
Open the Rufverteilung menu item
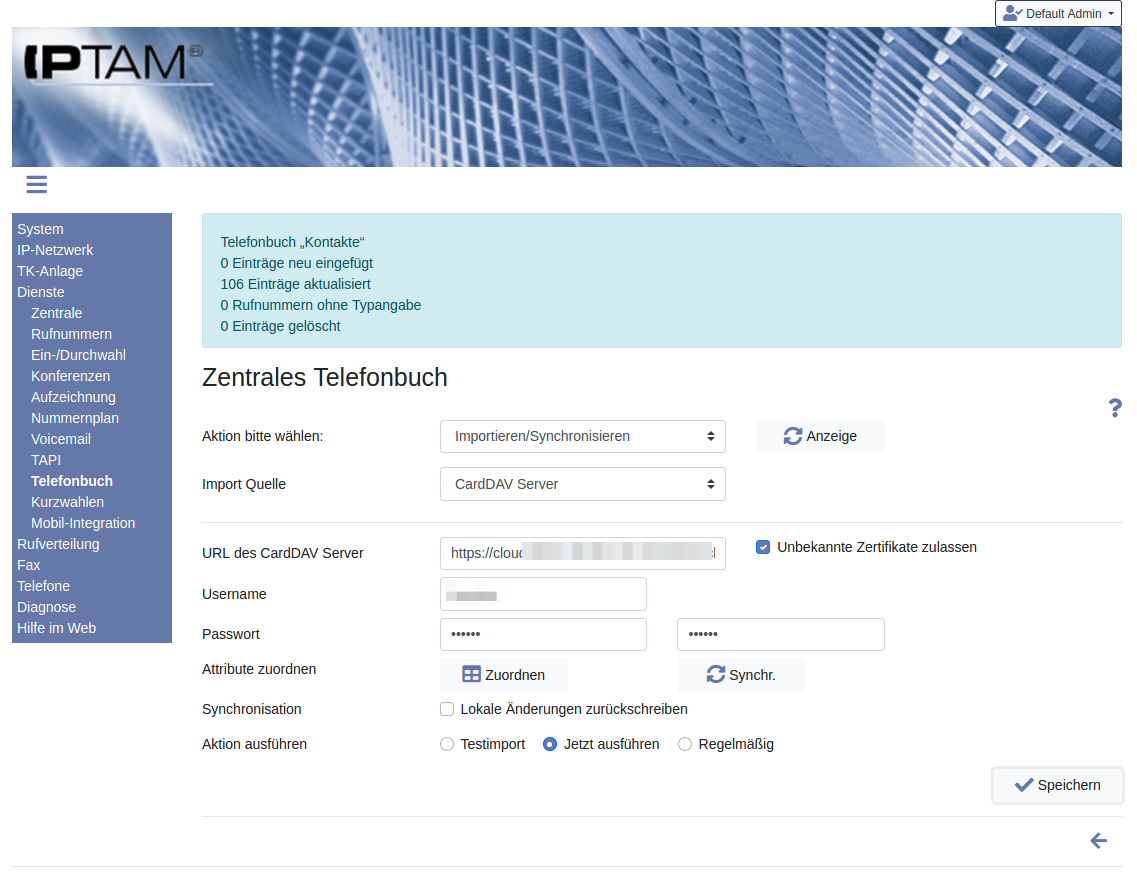[x=58, y=544]
